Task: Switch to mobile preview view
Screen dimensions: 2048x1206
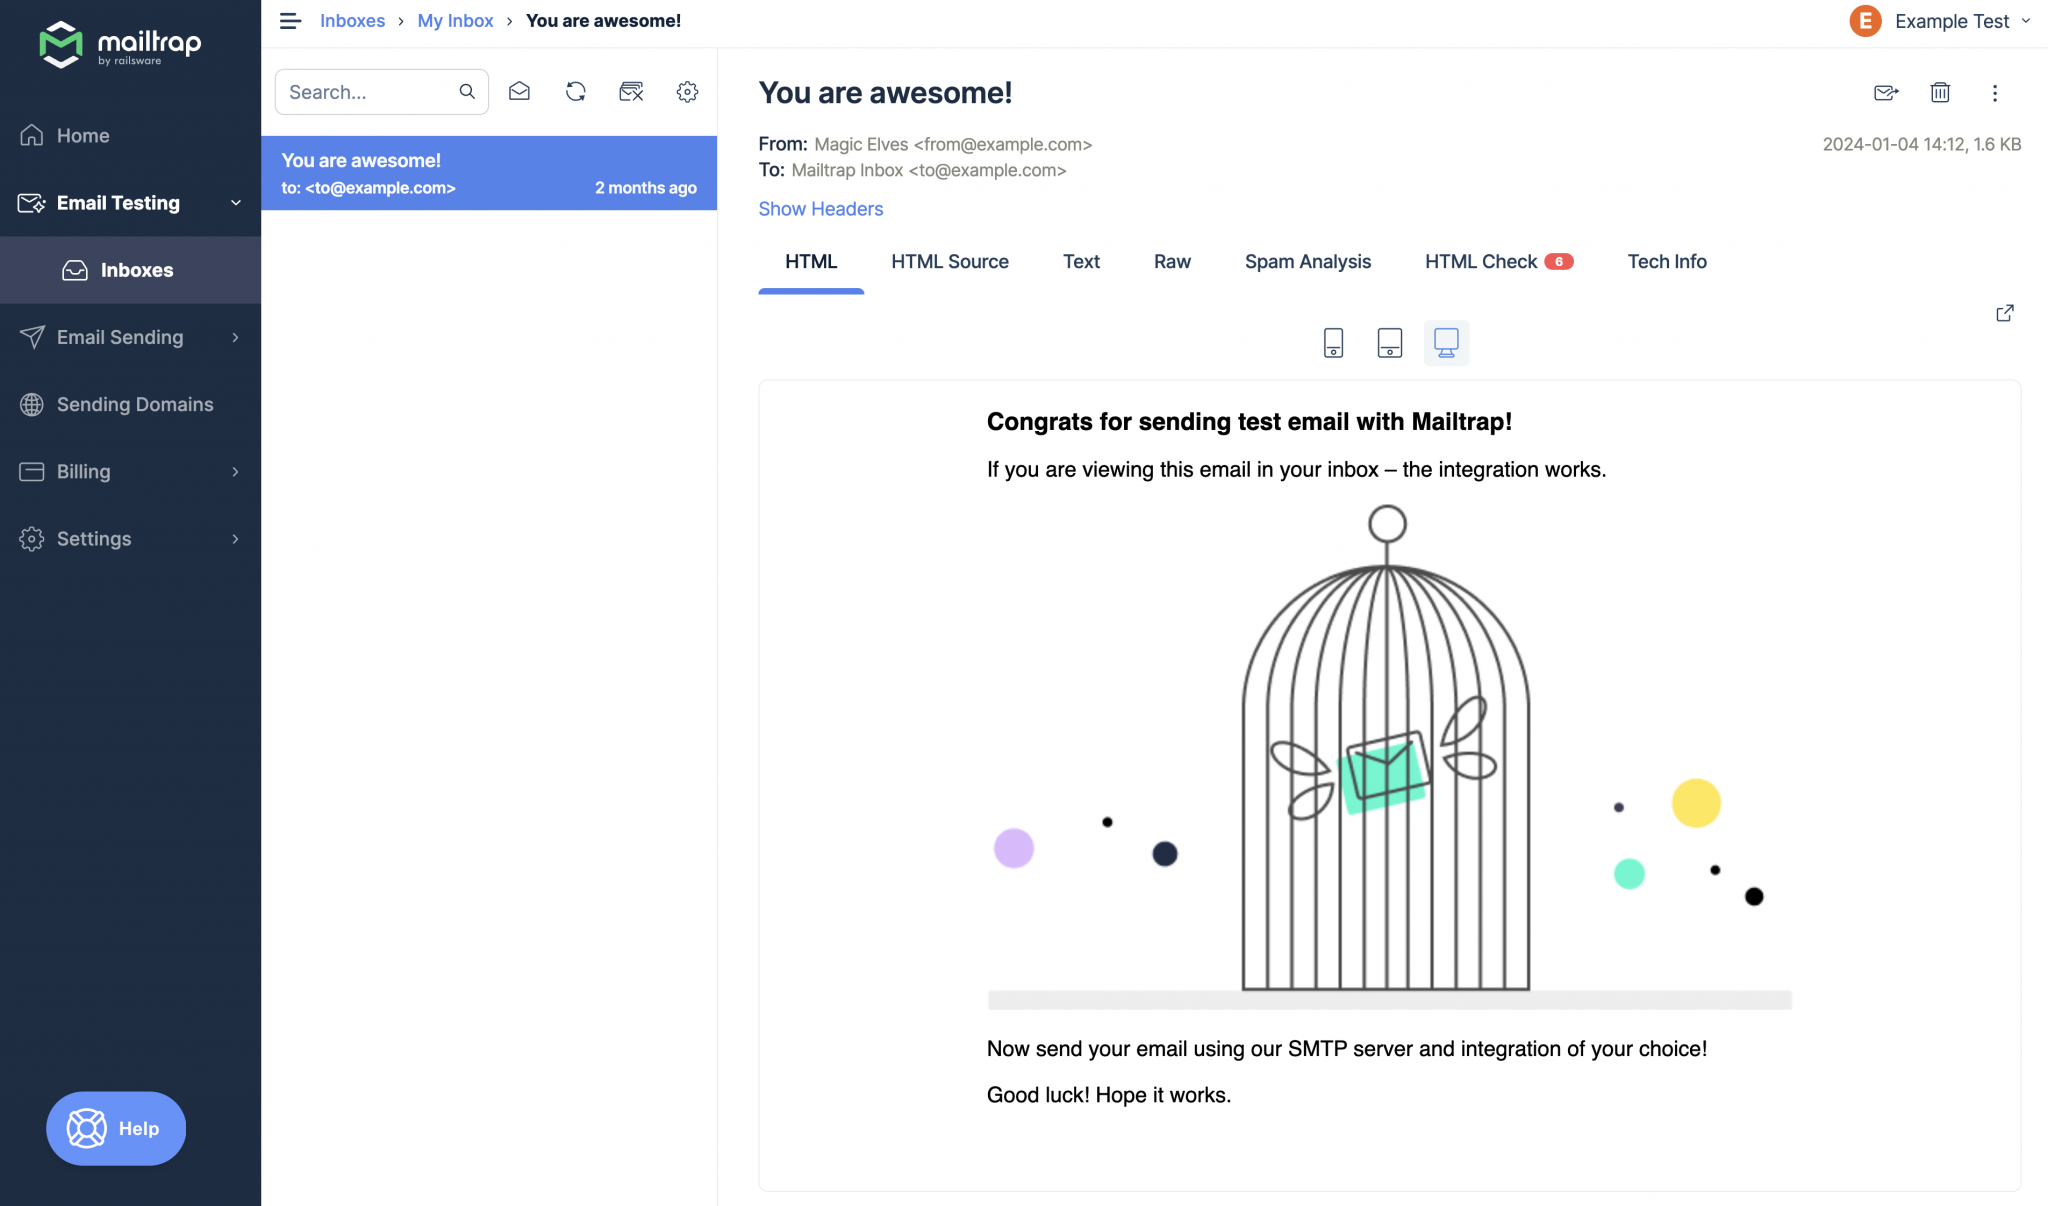Action: 1332,343
